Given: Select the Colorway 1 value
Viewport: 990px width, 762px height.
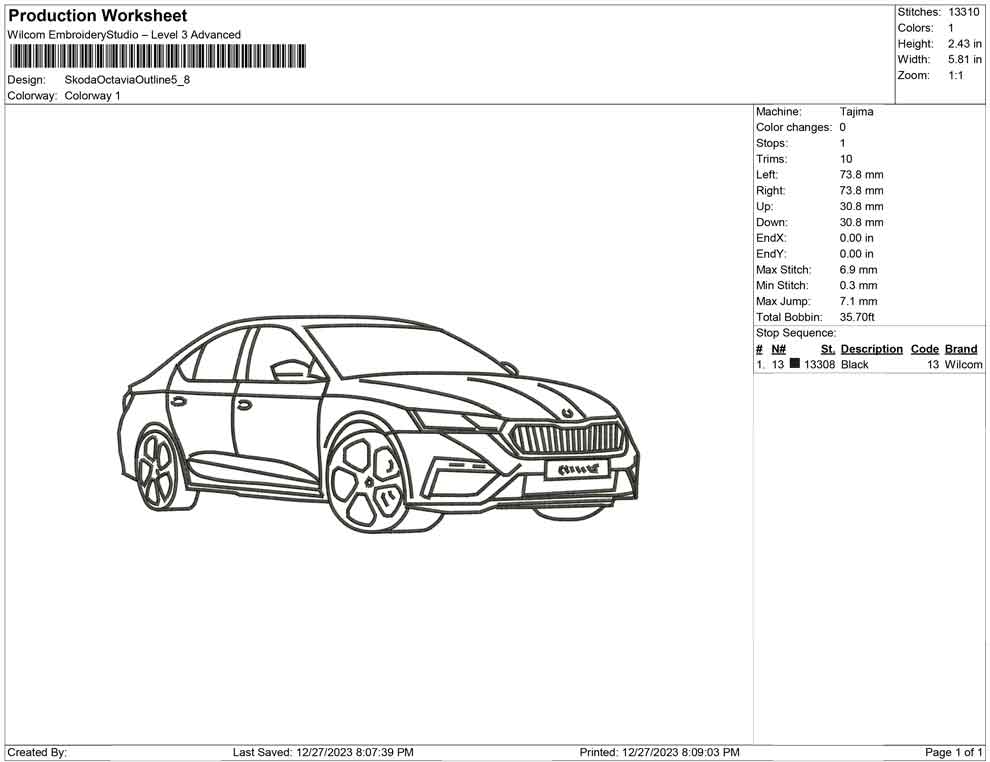Looking at the screenshot, I should tap(92, 95).
